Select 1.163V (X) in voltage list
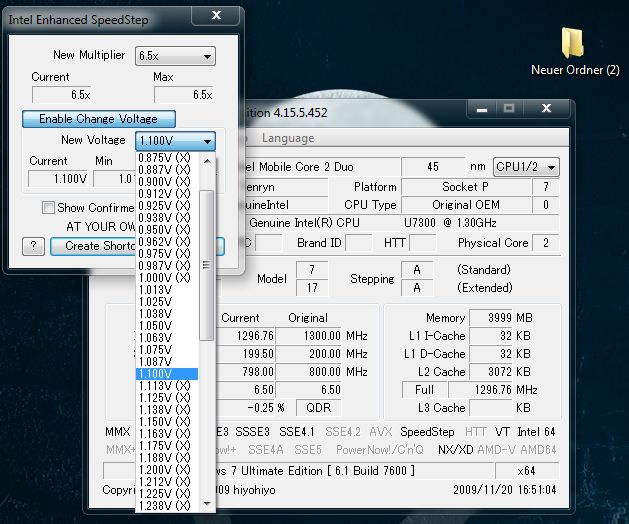Viewport: 629px width, 524px height. tap(167, 434)
